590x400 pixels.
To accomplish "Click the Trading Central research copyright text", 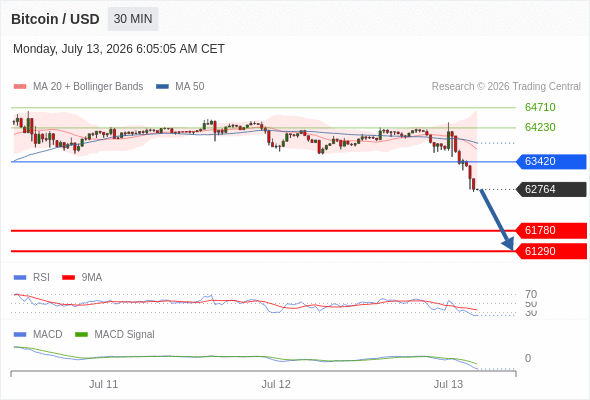I will coord(506,87).
